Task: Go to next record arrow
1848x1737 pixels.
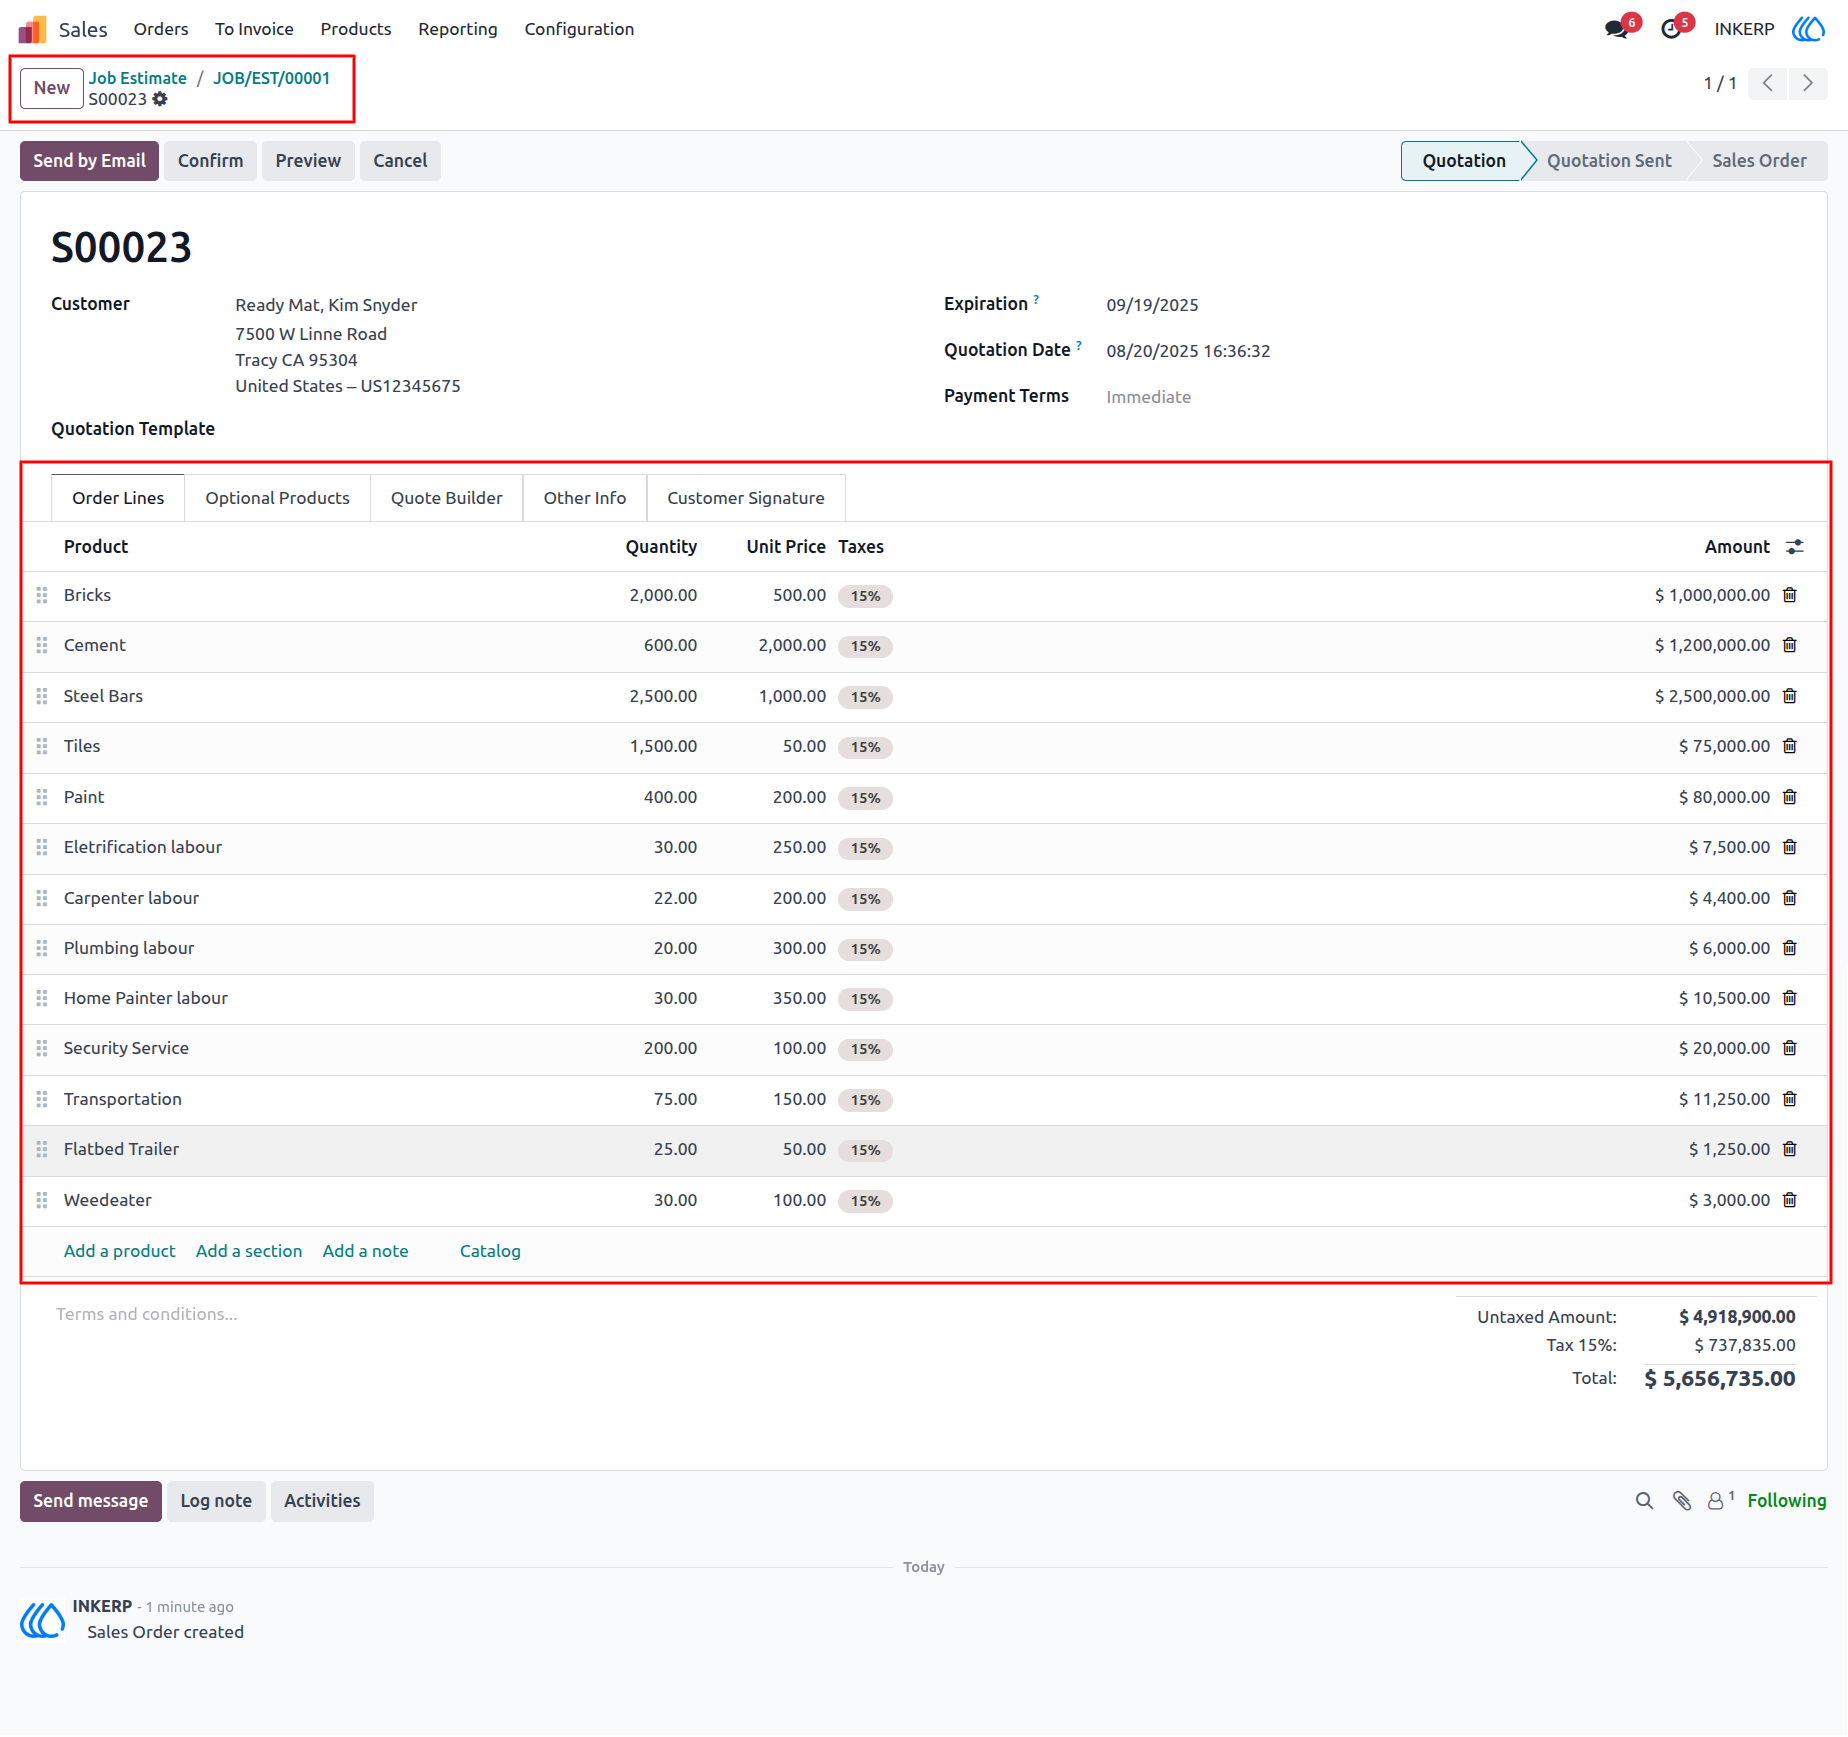Action: [x=1808, y=83]
